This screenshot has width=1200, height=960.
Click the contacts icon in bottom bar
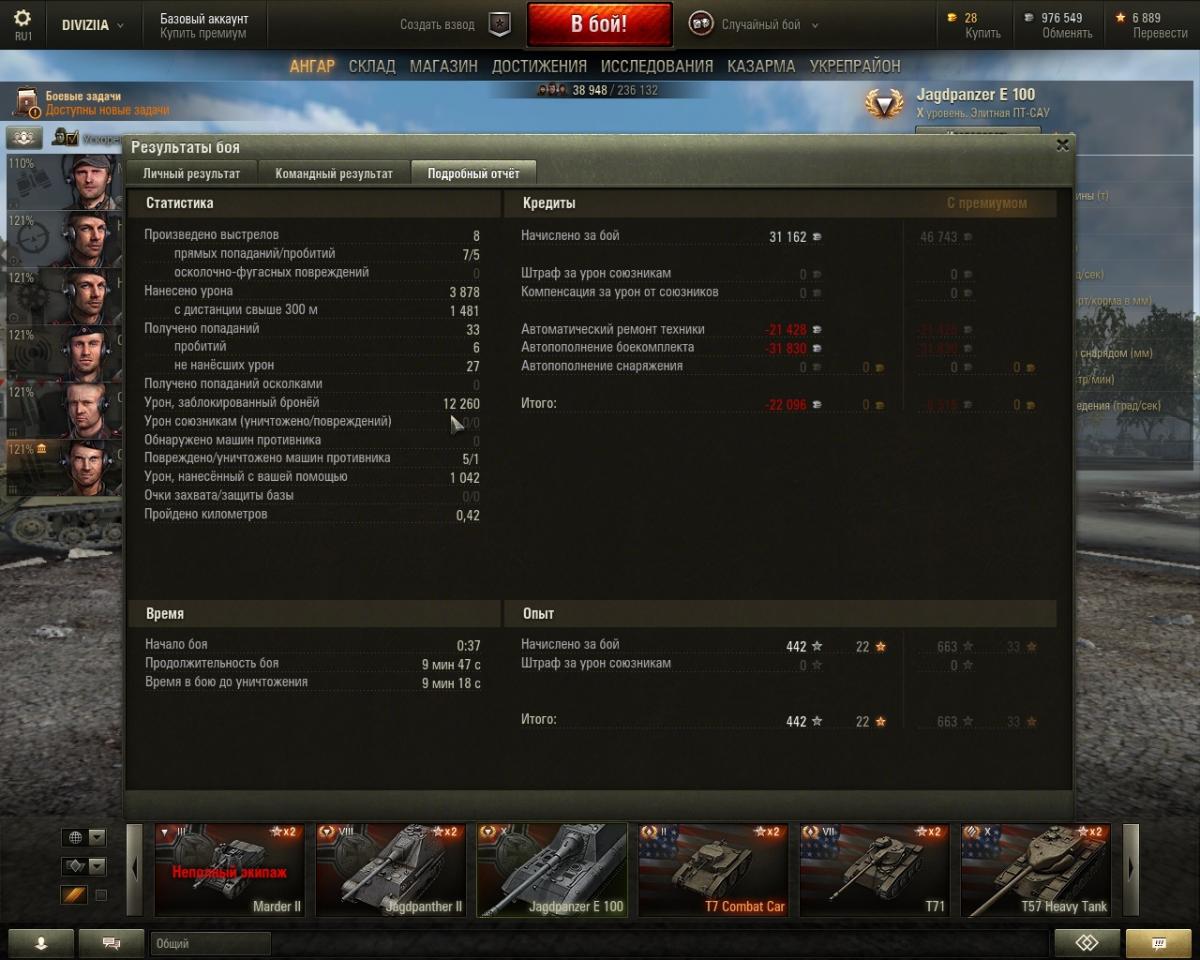(x=41, y=943)
